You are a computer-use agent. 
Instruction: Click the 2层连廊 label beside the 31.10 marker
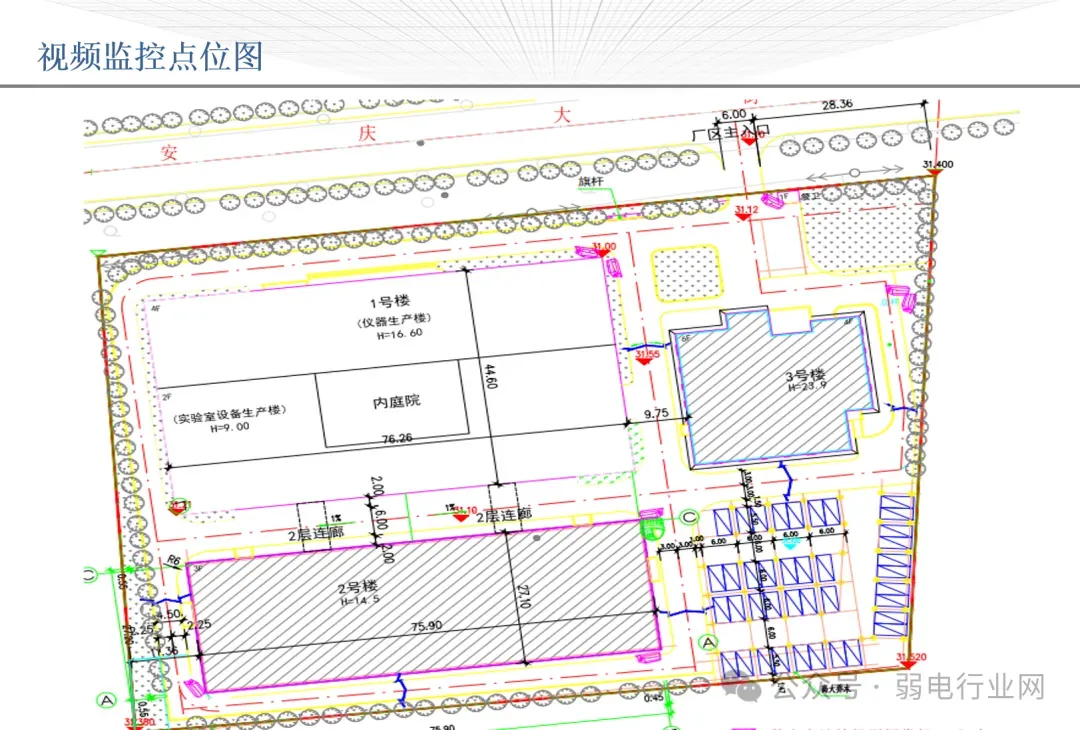[x=504, y=514]
